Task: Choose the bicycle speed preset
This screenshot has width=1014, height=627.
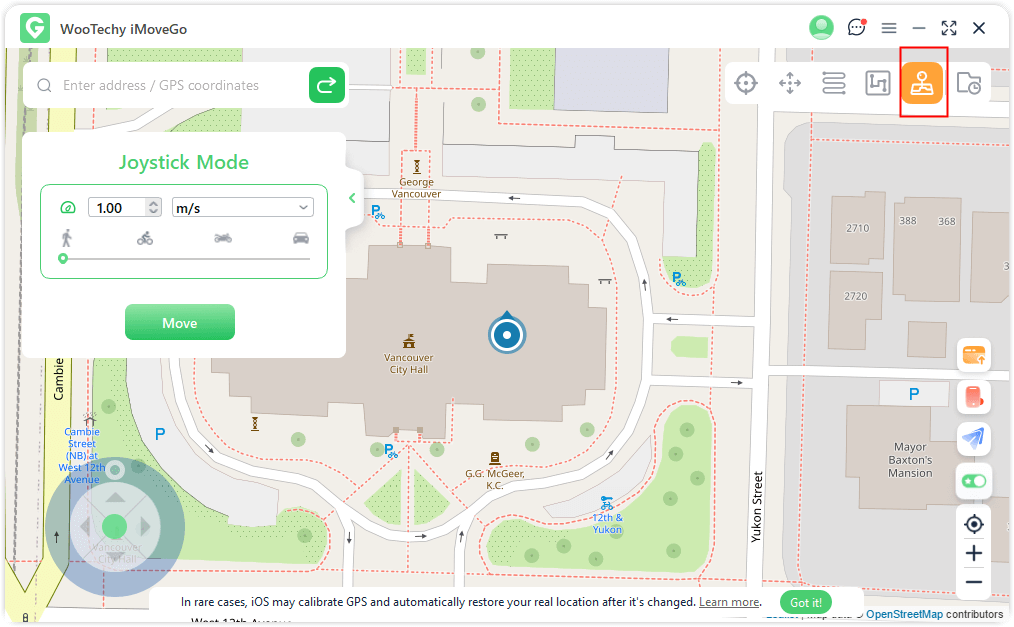Action: tap(145, 238)
